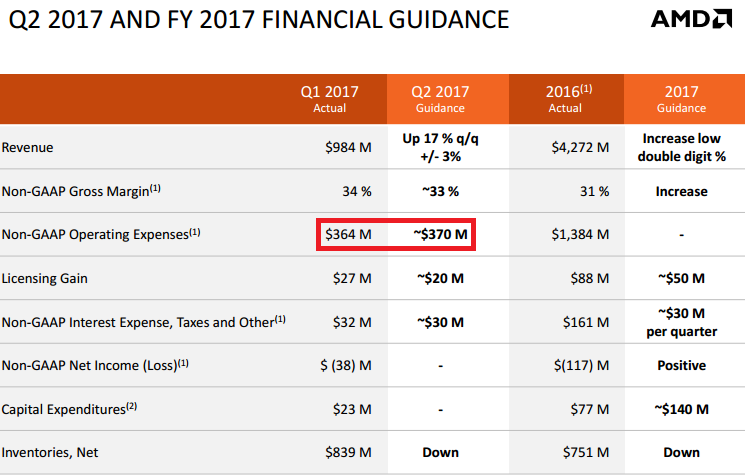Select the ~$140 M capital expenditures cell
The height and width of the screenshot is (476, 745).
tap(681, 409)
